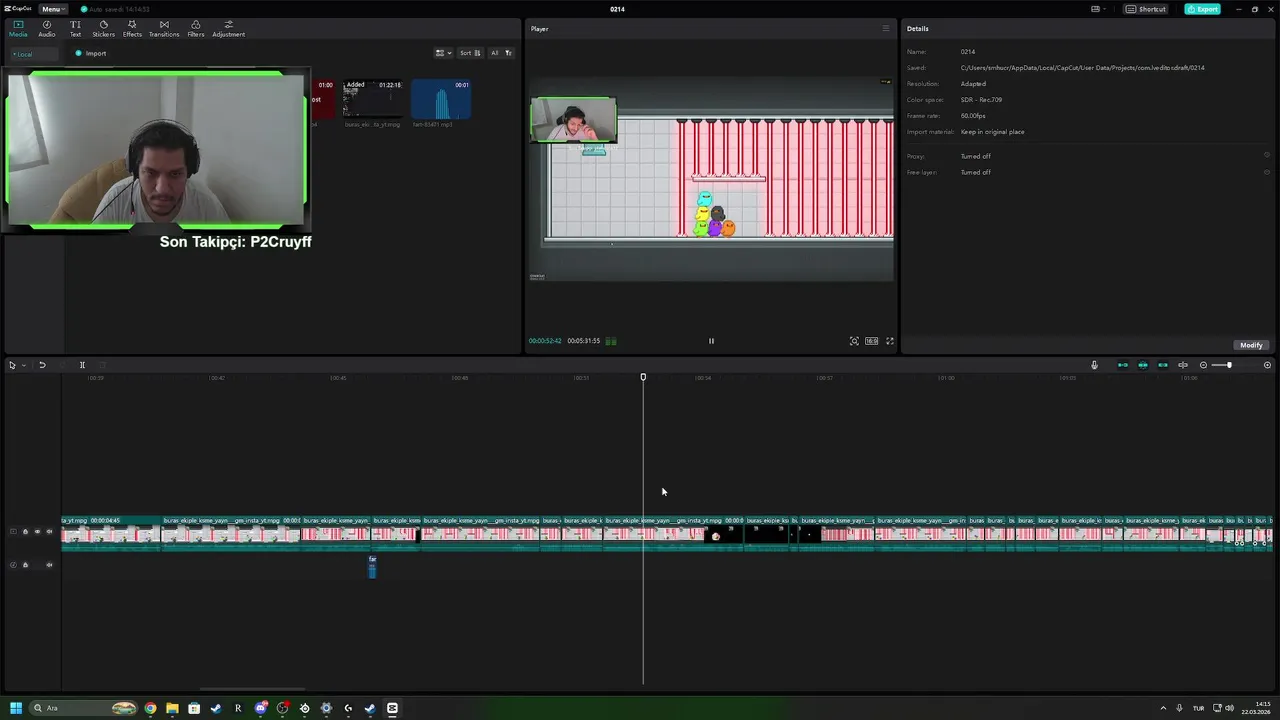Open the layout icon next to Shortcut
Screen dimensions: 1280x720
point(1098,9)
